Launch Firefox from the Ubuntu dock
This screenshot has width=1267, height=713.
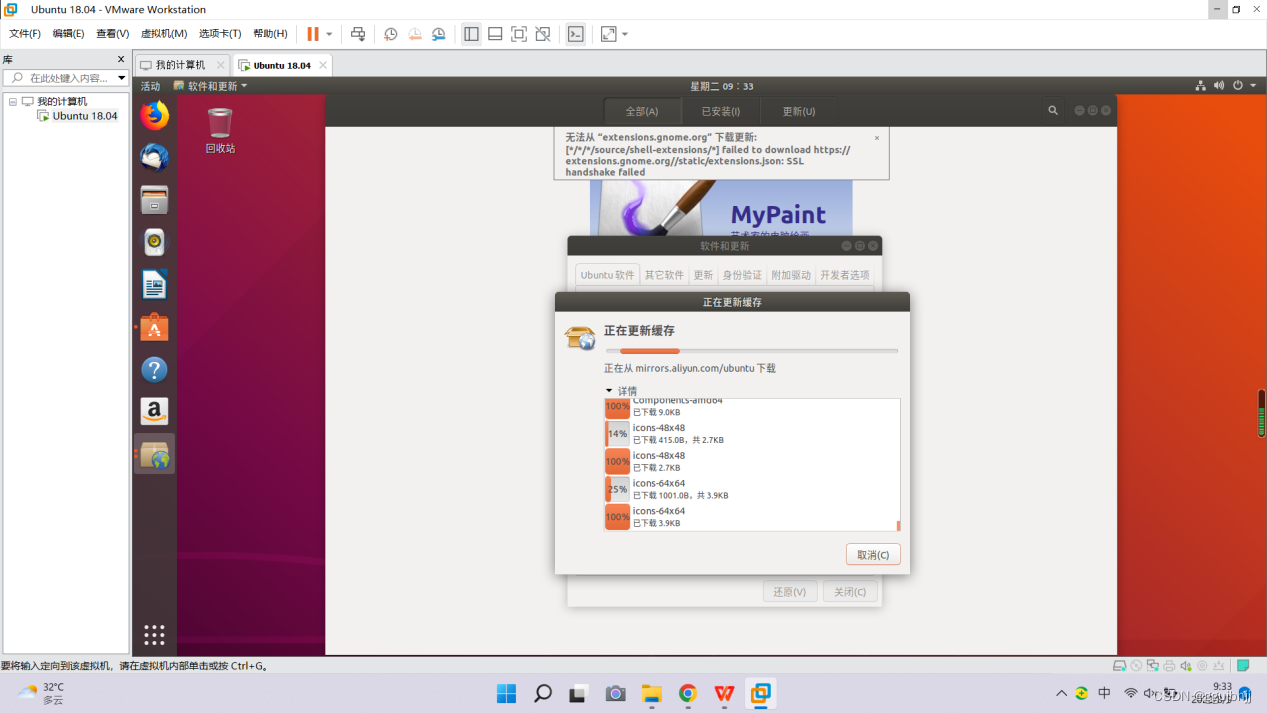(x=154, y=116)
